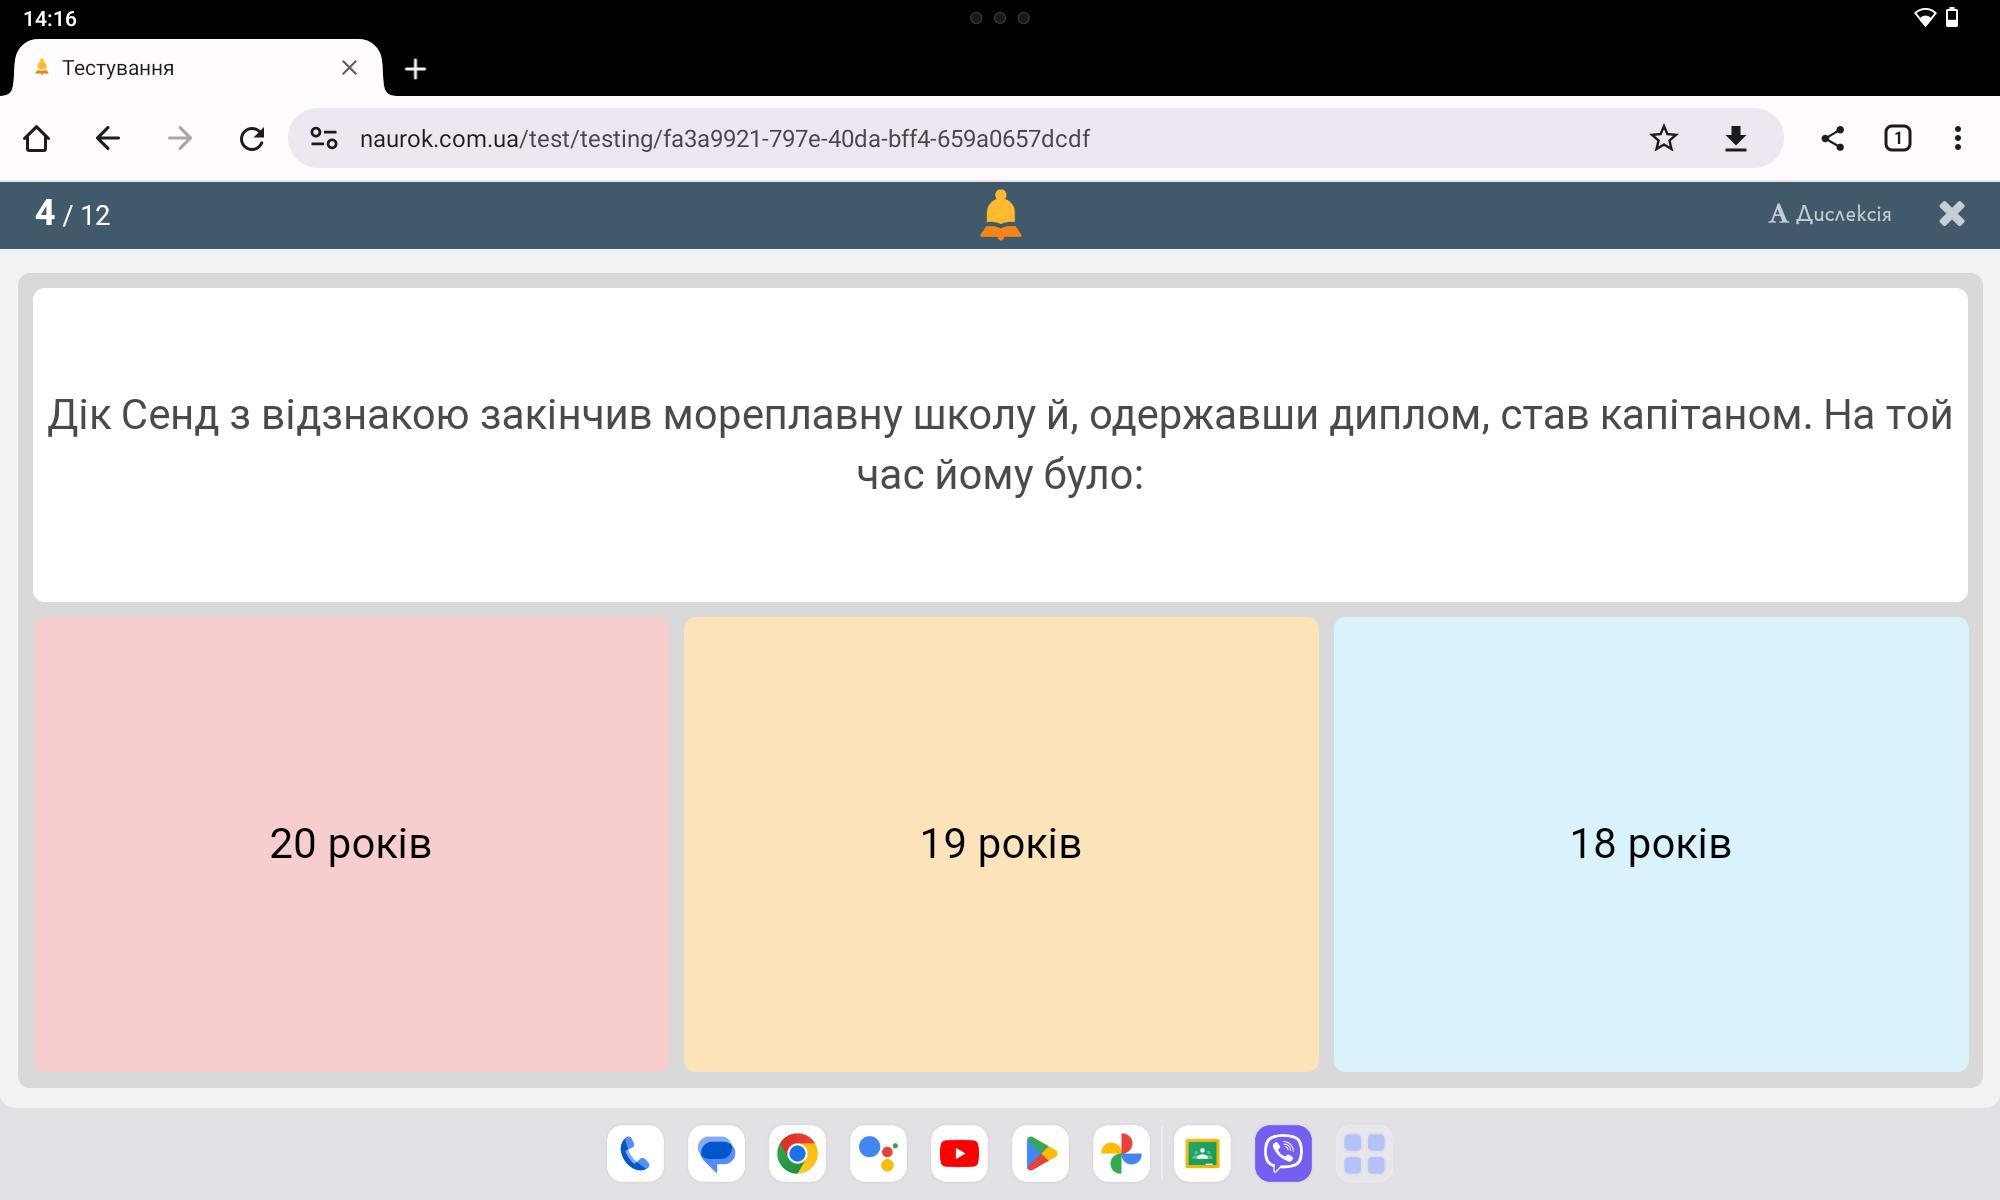Toggle the Дислексія font mode

coord(1830,214)
